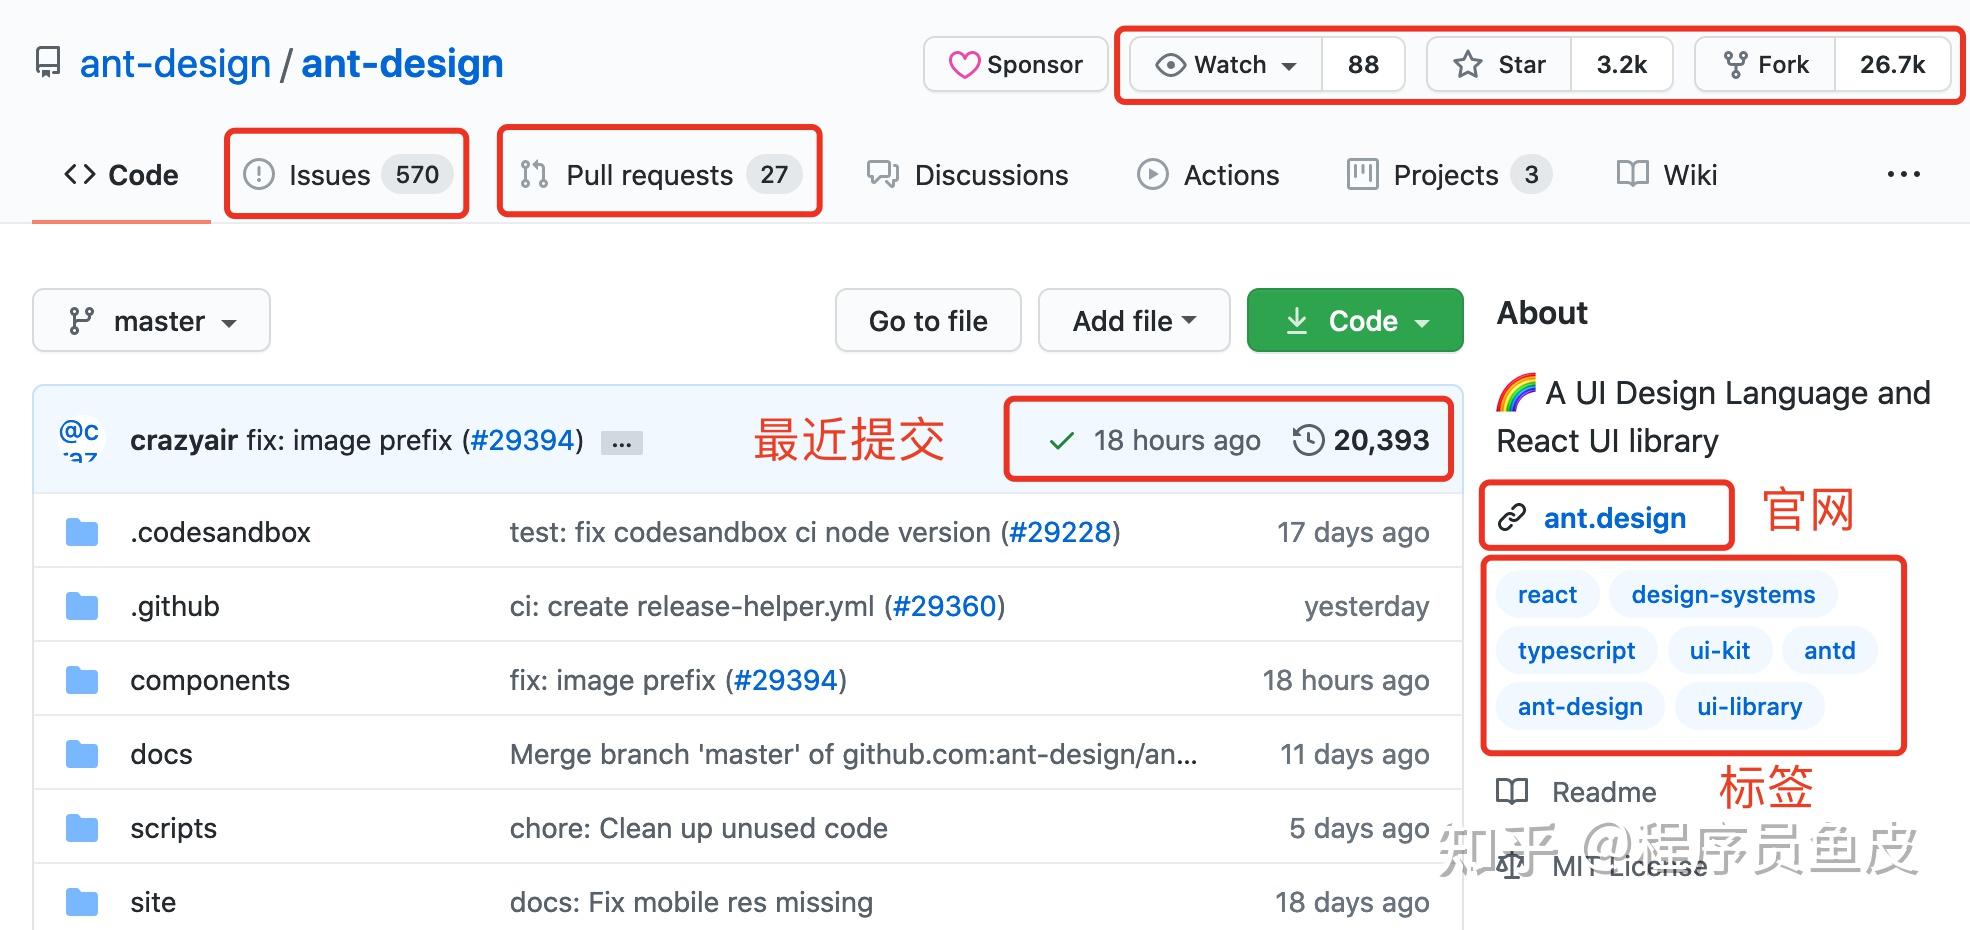Click the Code tab angle-brackets icon
1970x930 pixels.
(80, 174)
